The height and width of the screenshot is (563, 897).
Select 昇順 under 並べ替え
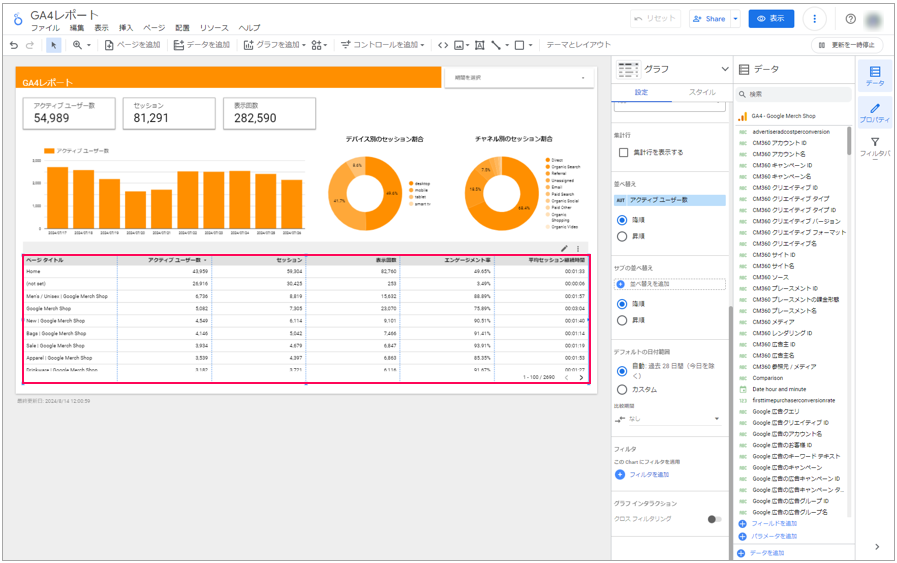tap(622, 236)
